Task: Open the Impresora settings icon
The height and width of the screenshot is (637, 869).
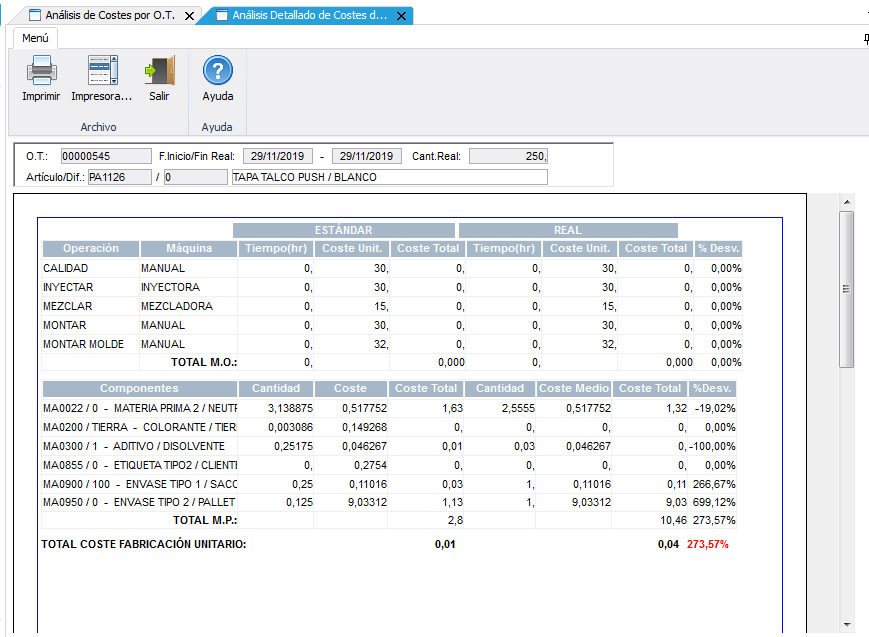Action: [102, 72]
